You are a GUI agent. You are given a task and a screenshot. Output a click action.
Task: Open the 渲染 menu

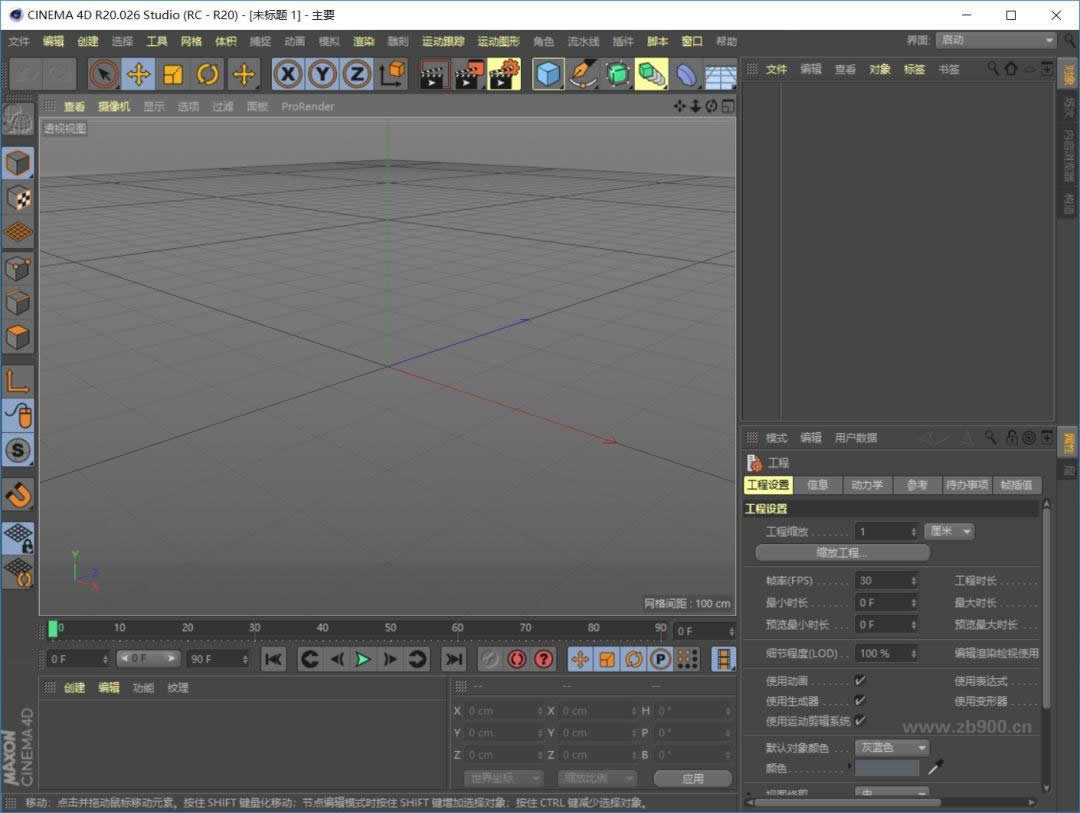[x=365, y=42]
